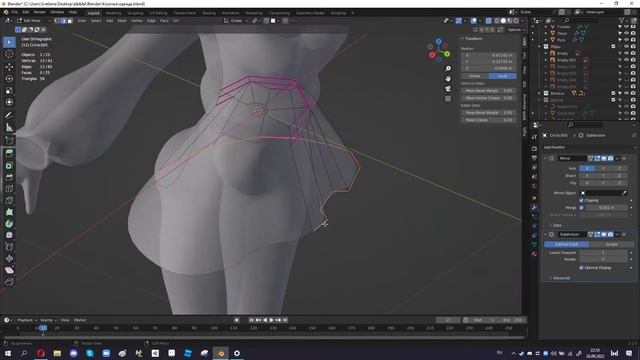Select the Scale tool

click(x=9, y=90)
